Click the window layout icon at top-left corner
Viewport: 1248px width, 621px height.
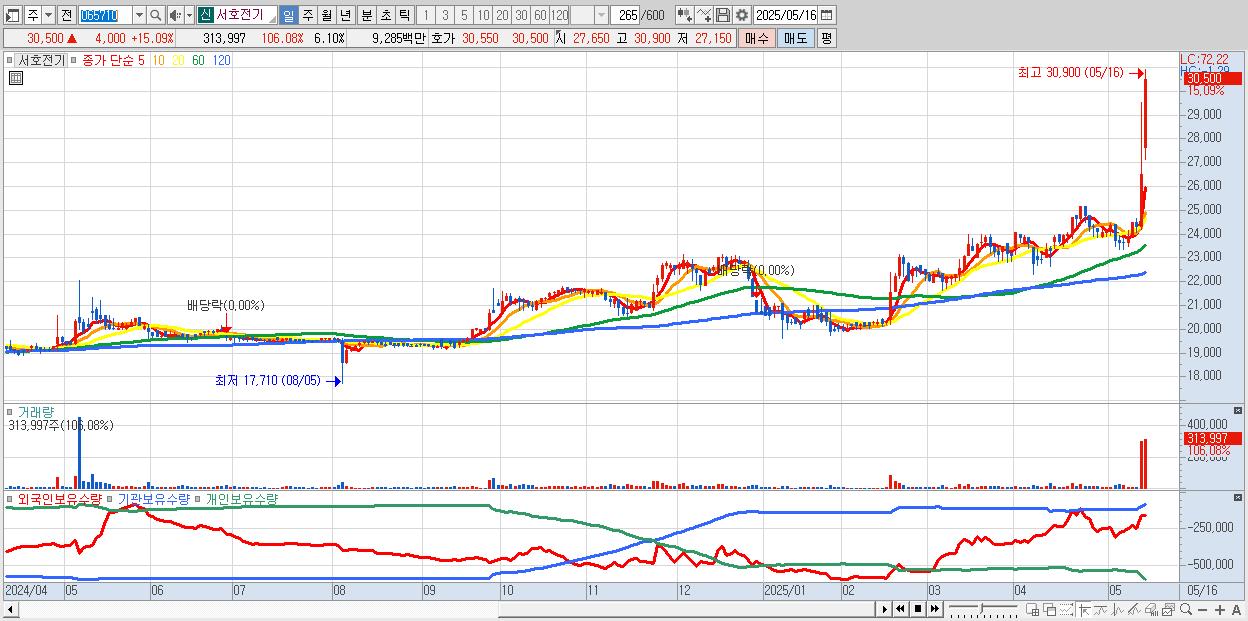tap(12, 15)
